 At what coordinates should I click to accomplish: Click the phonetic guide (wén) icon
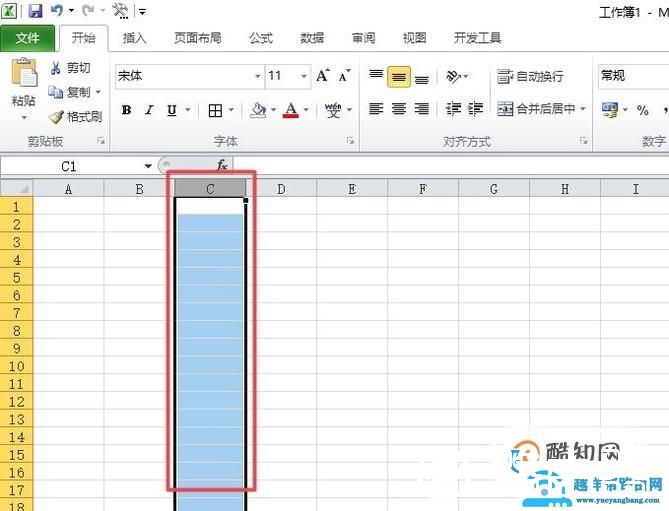click(x=333, y=110)
